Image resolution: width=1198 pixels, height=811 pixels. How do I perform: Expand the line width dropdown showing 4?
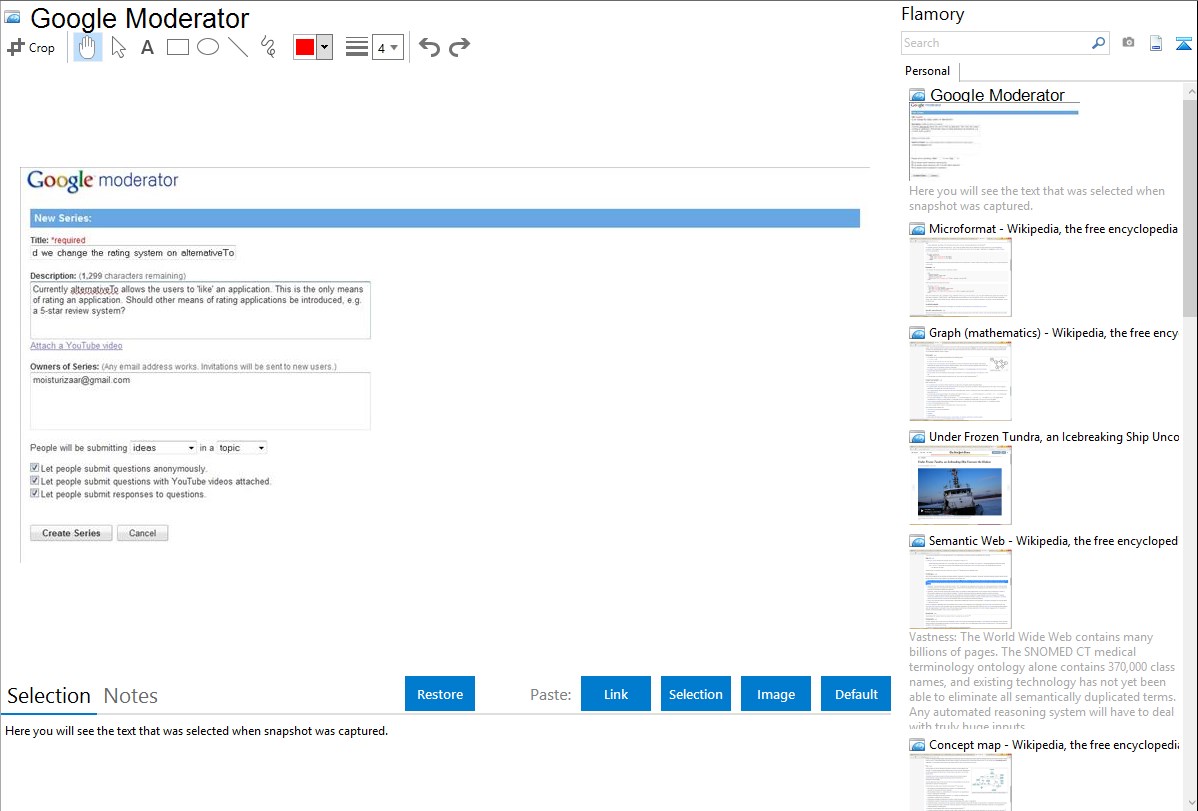(x=388, y=47)
